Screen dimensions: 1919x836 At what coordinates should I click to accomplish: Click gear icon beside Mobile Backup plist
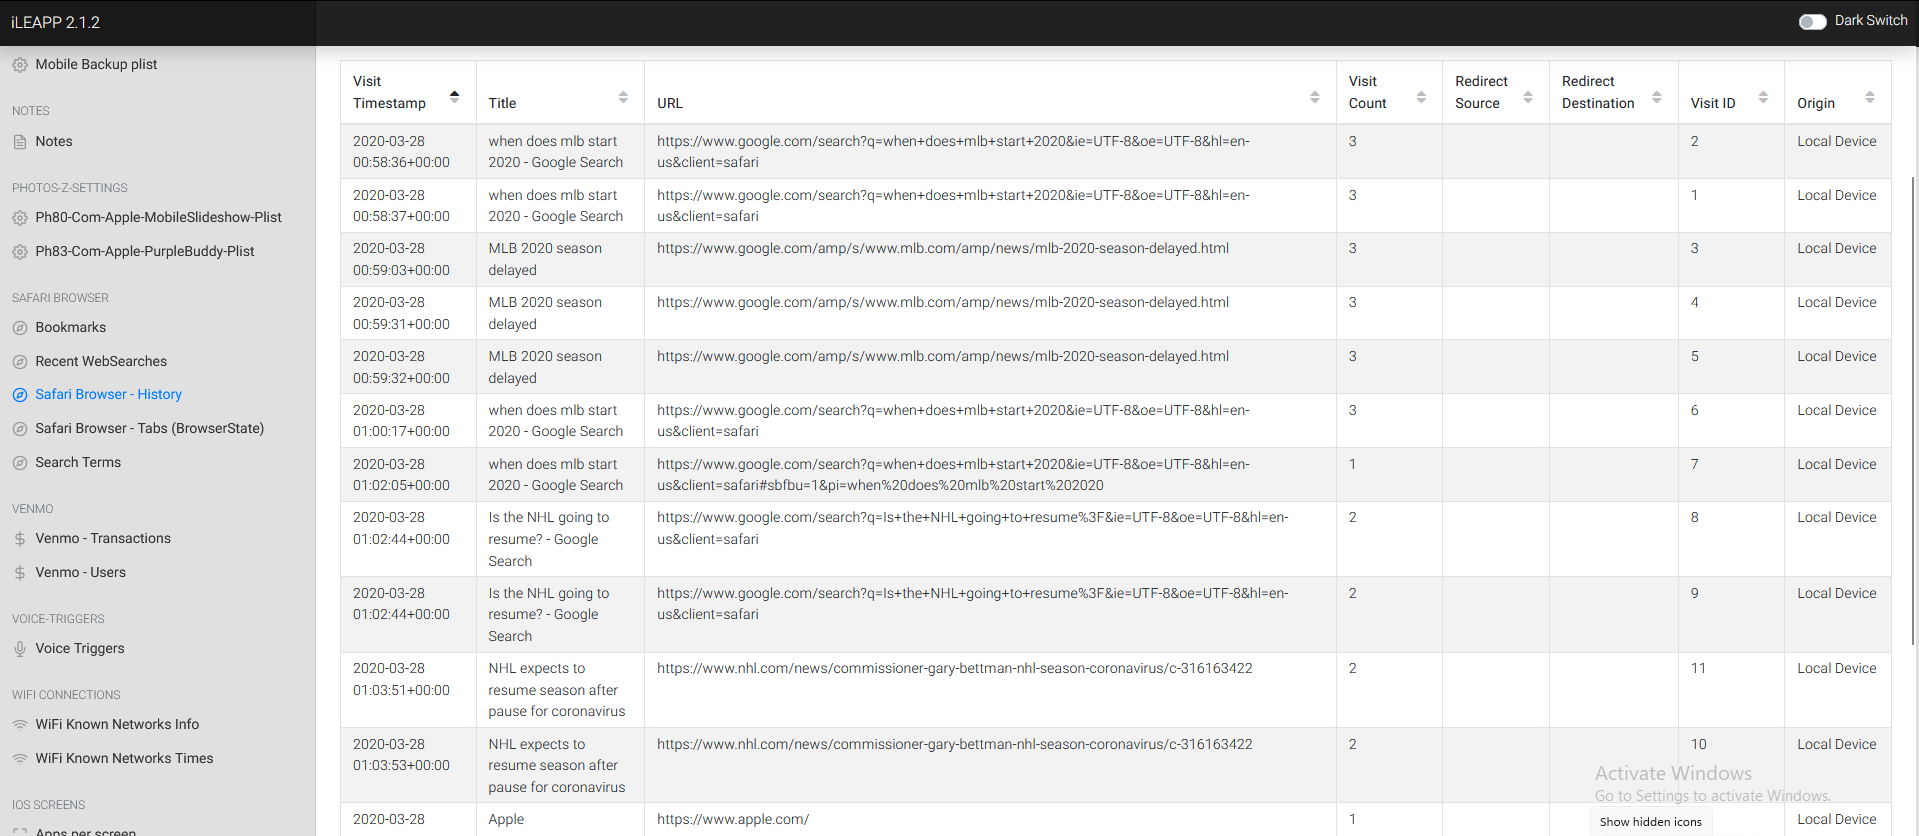click(x=20, y=65)
